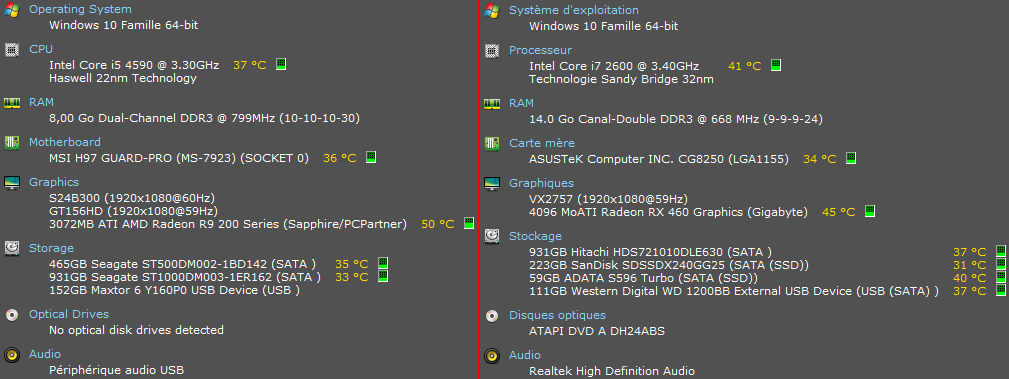Click the RAM module icon in left panel
This screenshot has height=379, width=1009.
[12, 102]
